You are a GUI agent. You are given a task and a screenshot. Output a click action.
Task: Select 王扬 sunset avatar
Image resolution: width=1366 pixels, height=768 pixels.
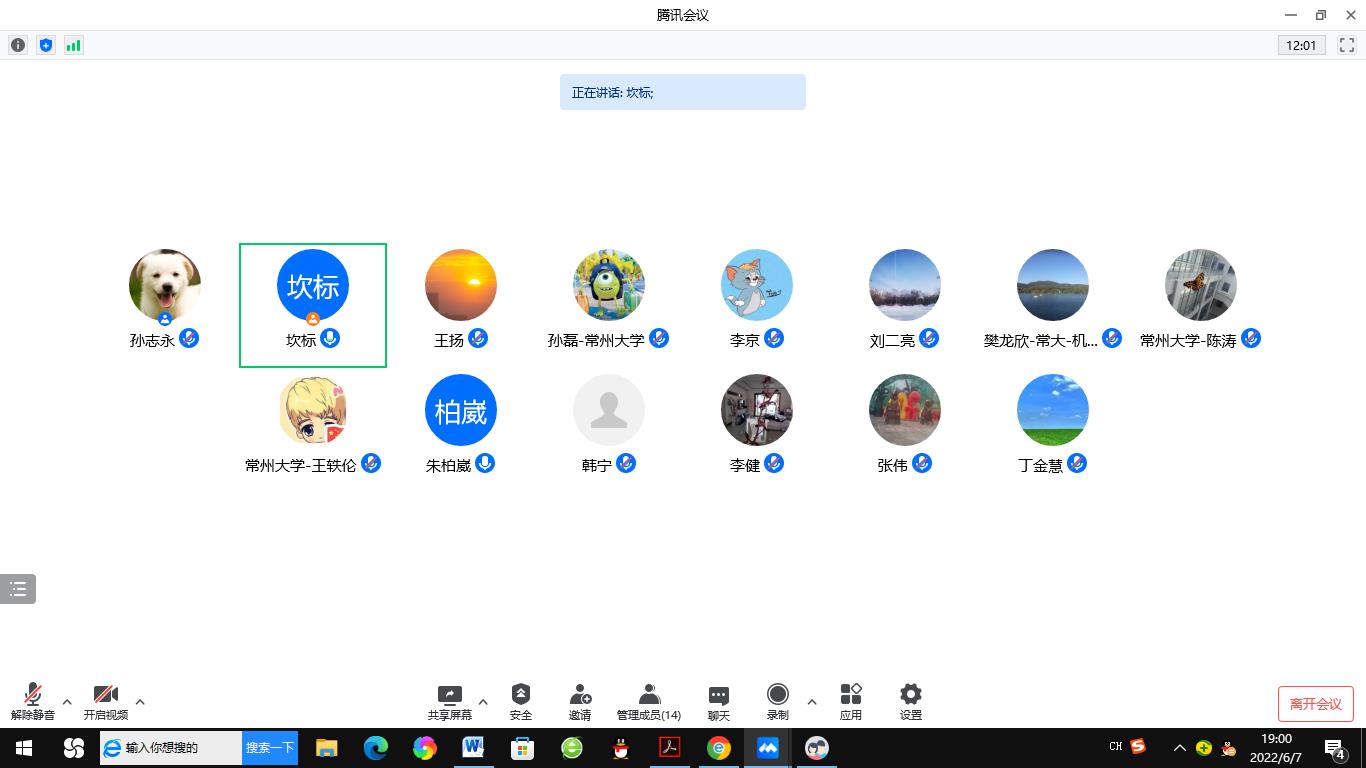(461, 285)
